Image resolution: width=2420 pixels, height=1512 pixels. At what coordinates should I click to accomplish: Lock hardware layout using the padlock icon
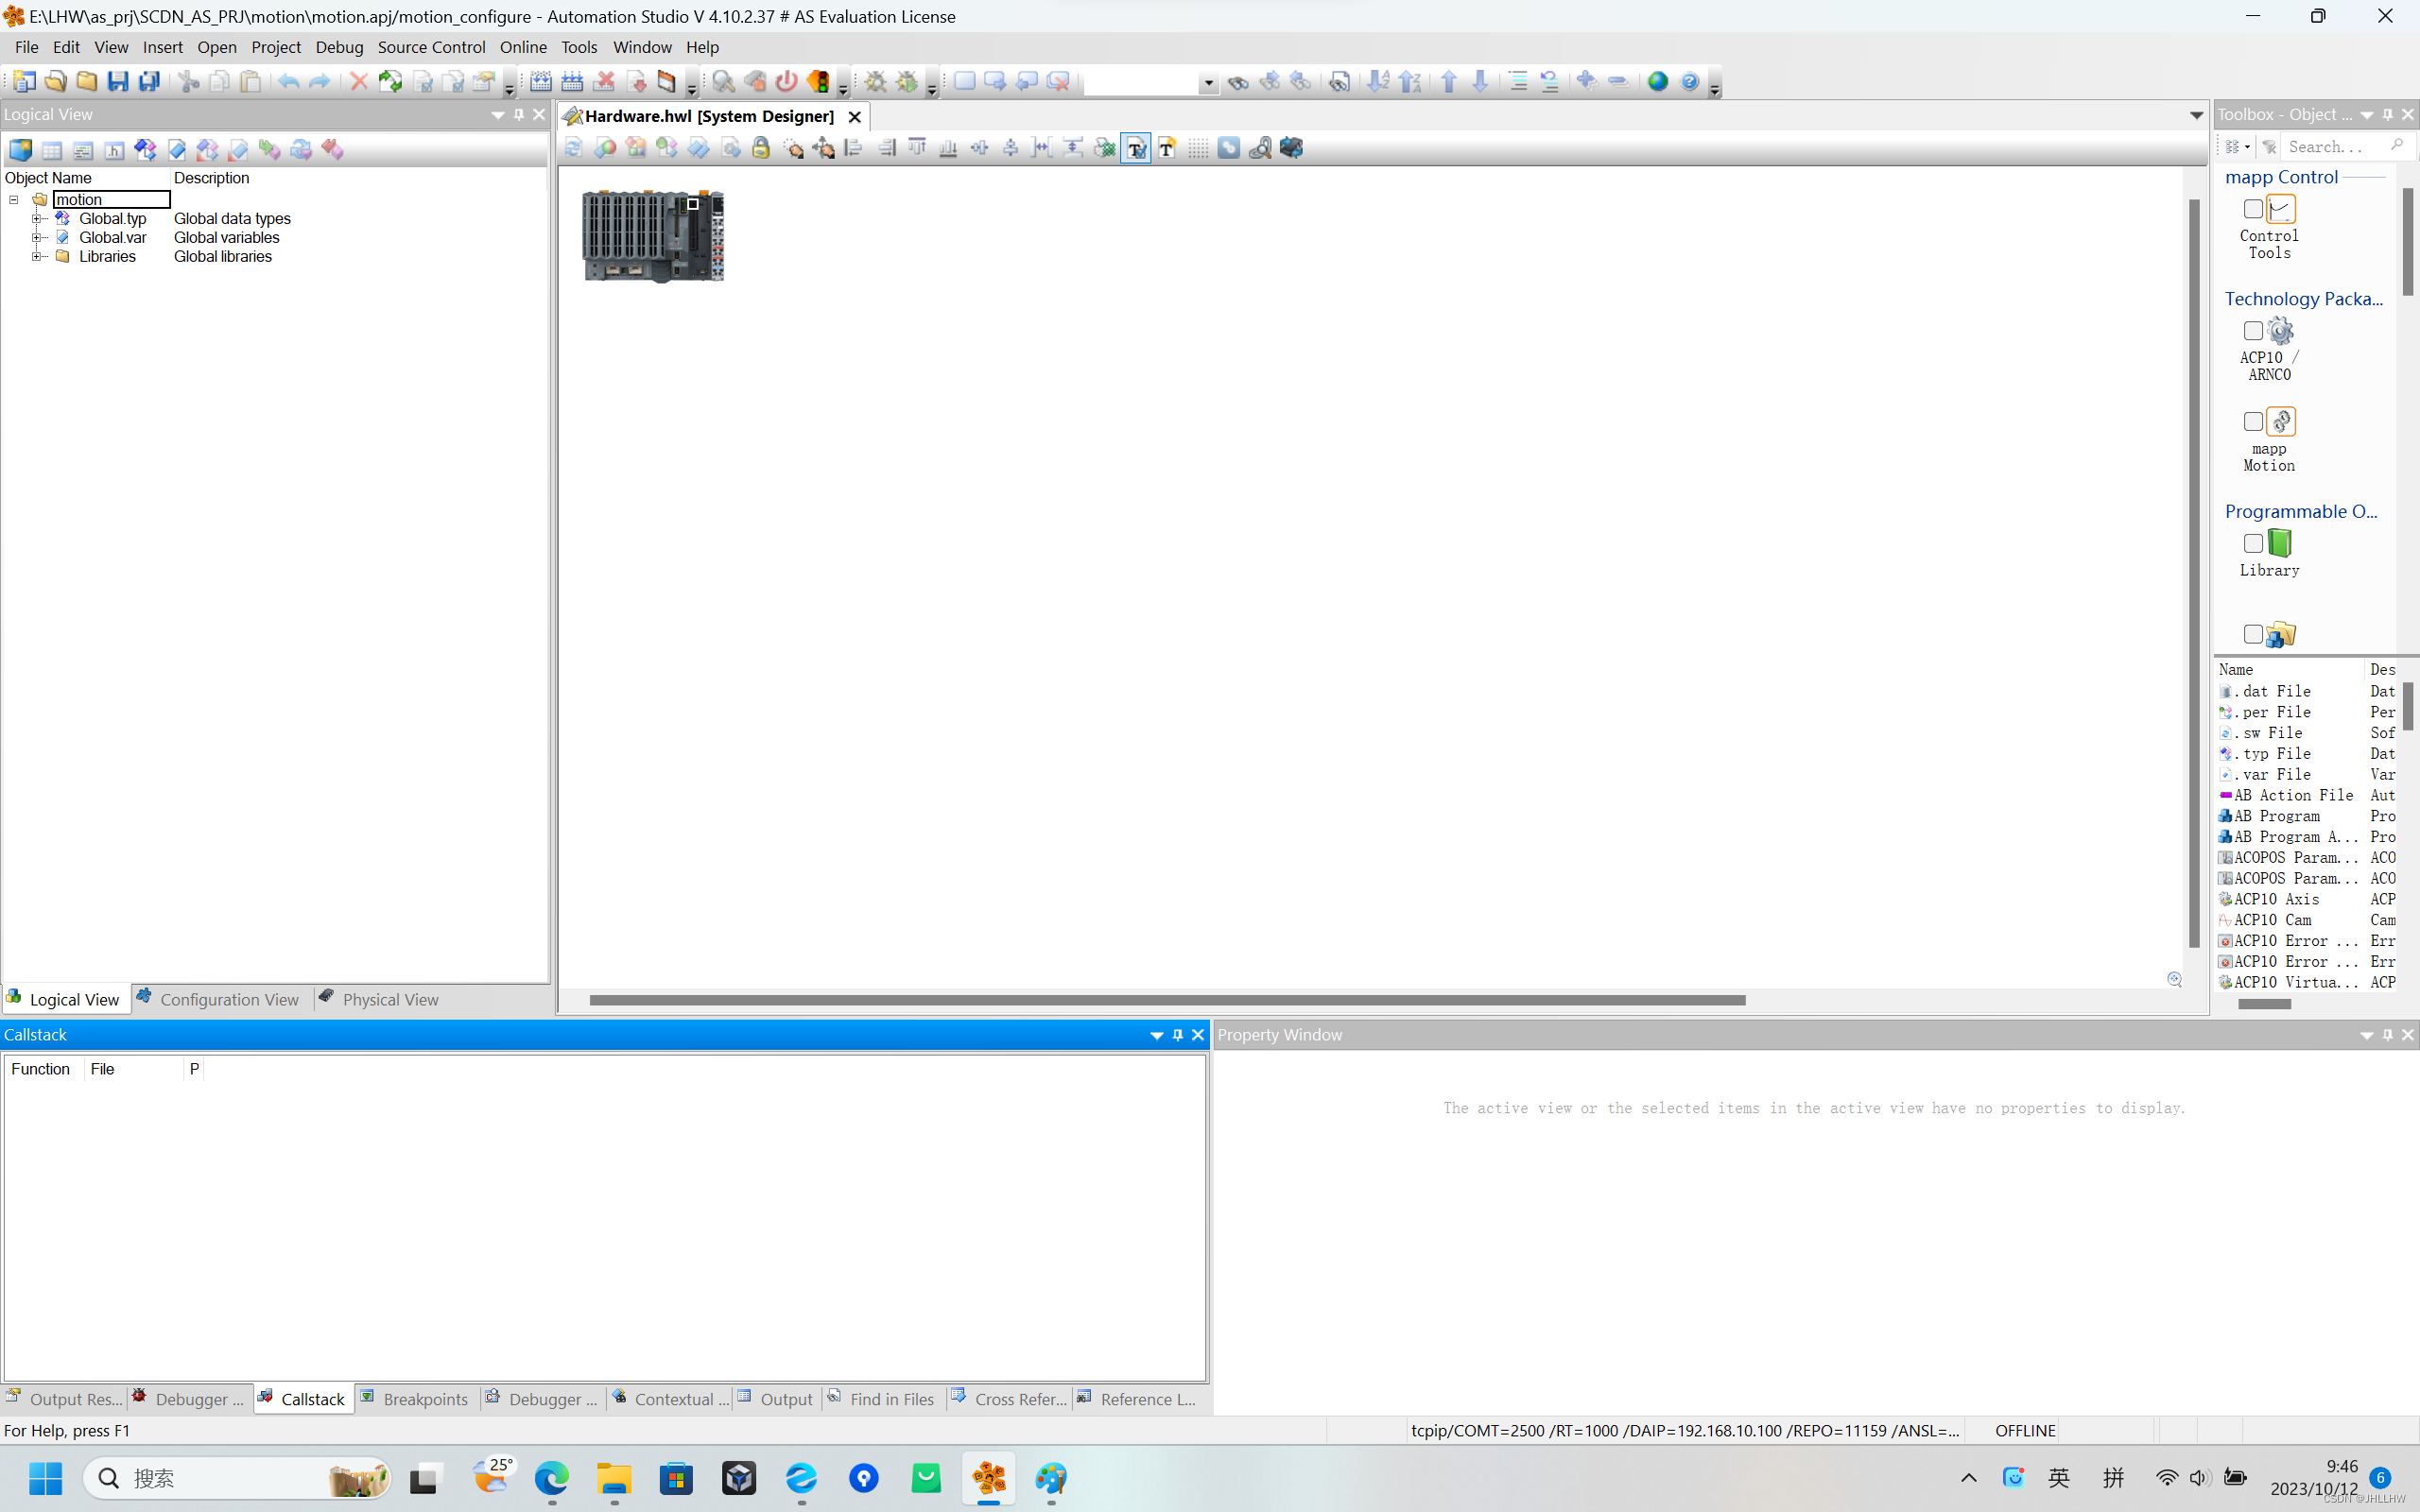point(760,147)
